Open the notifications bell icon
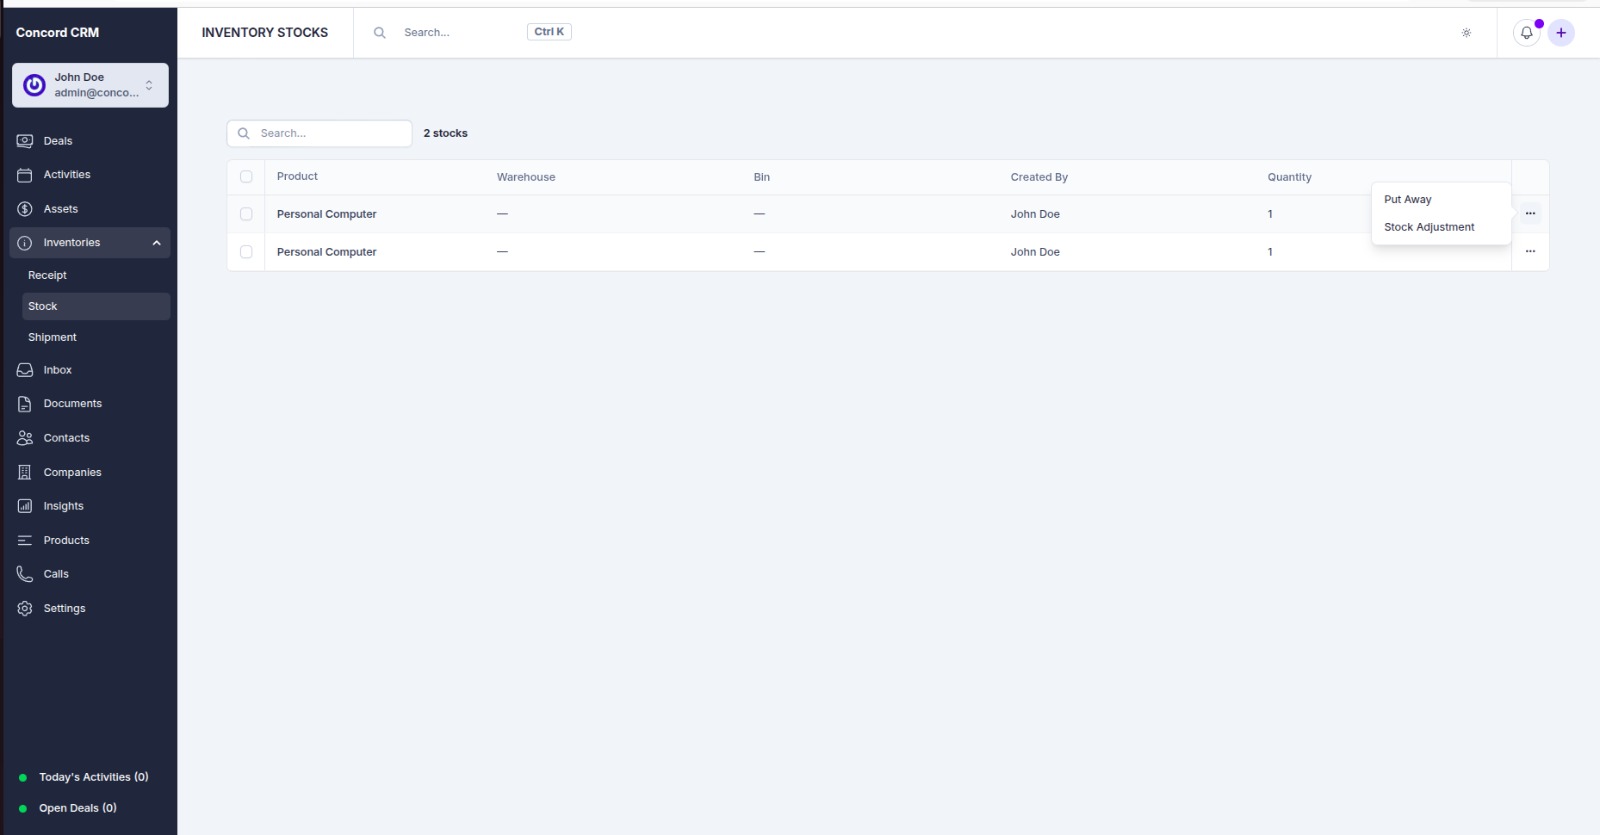Image resolution: width=1600 pixels, height=835 pixels. 1526,33
